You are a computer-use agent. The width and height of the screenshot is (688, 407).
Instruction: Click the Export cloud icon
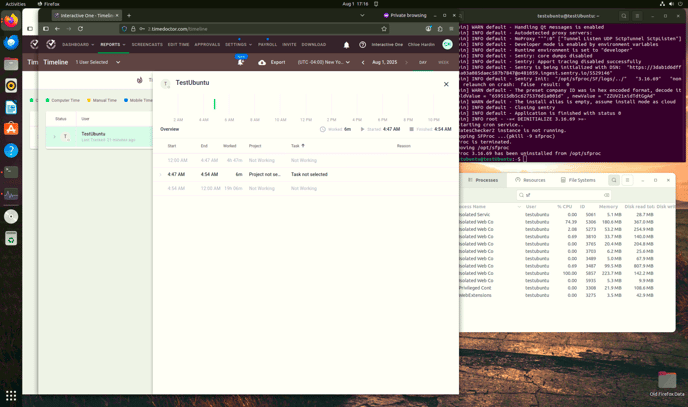pyautogui.click(x=262, y=62)
